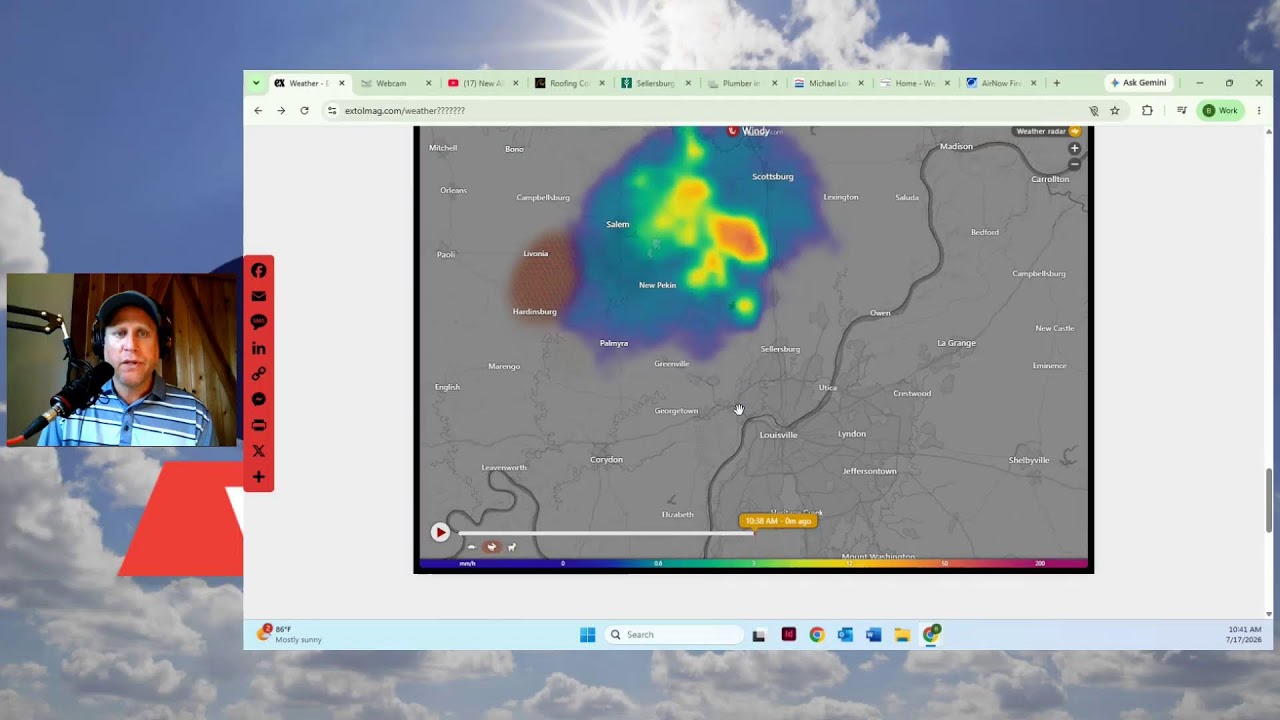Open the Windows Start menu
Image resolution: width=1280 pixels, height=720 pixels.
(x=587, y=635)
